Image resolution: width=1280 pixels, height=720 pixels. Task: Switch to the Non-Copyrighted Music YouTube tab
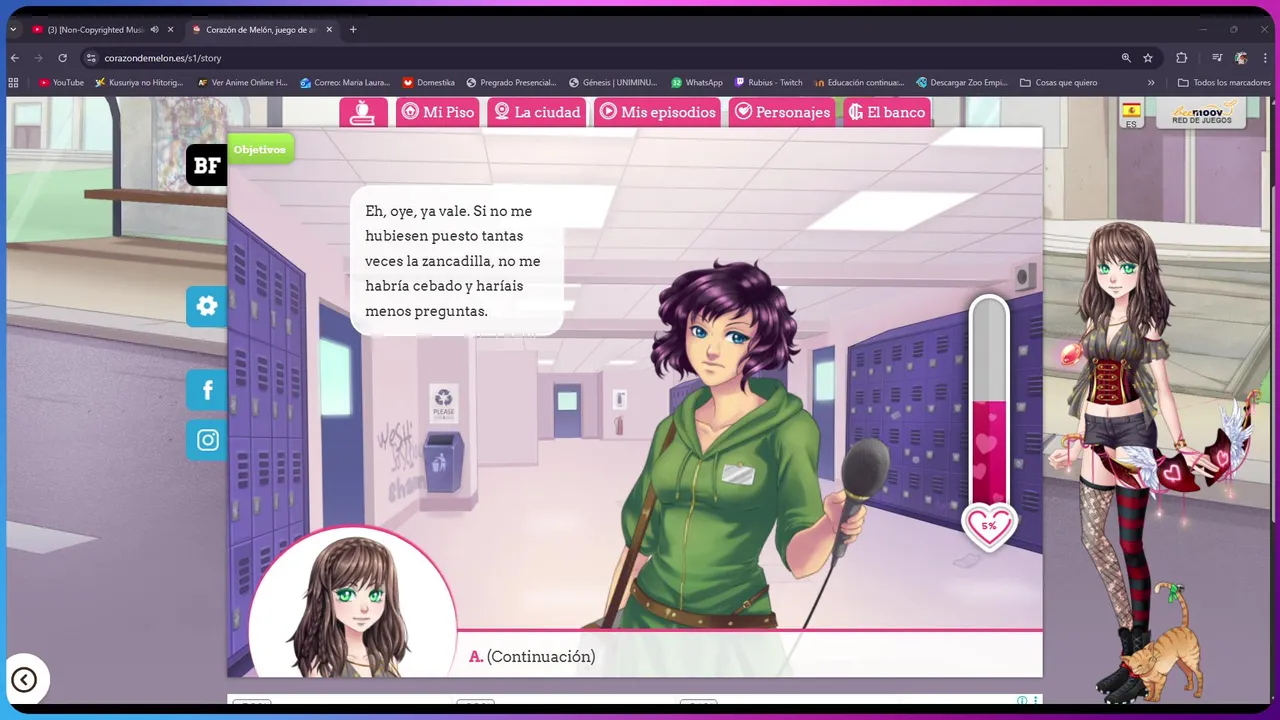coord(95,30)
